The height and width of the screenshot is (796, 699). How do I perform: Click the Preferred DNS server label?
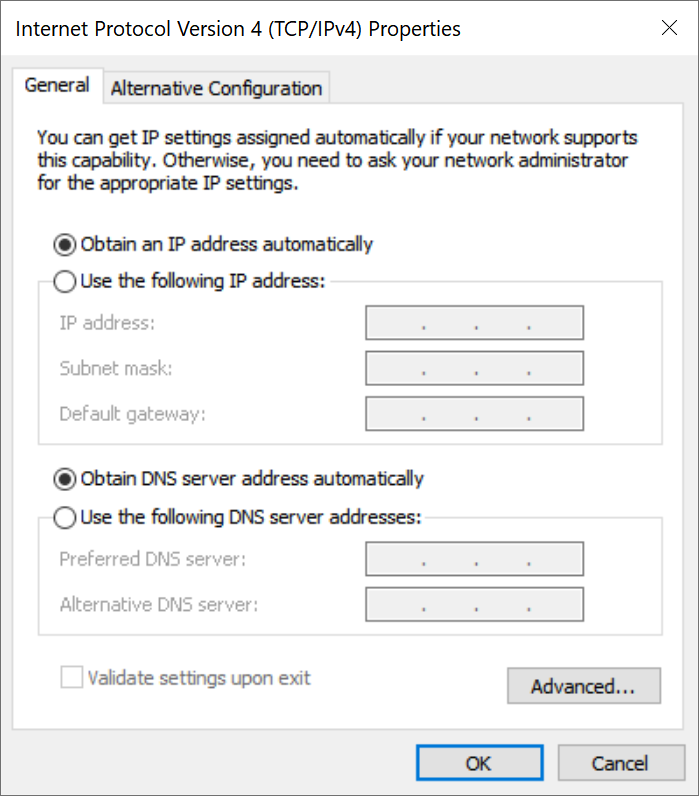(153, 559)
